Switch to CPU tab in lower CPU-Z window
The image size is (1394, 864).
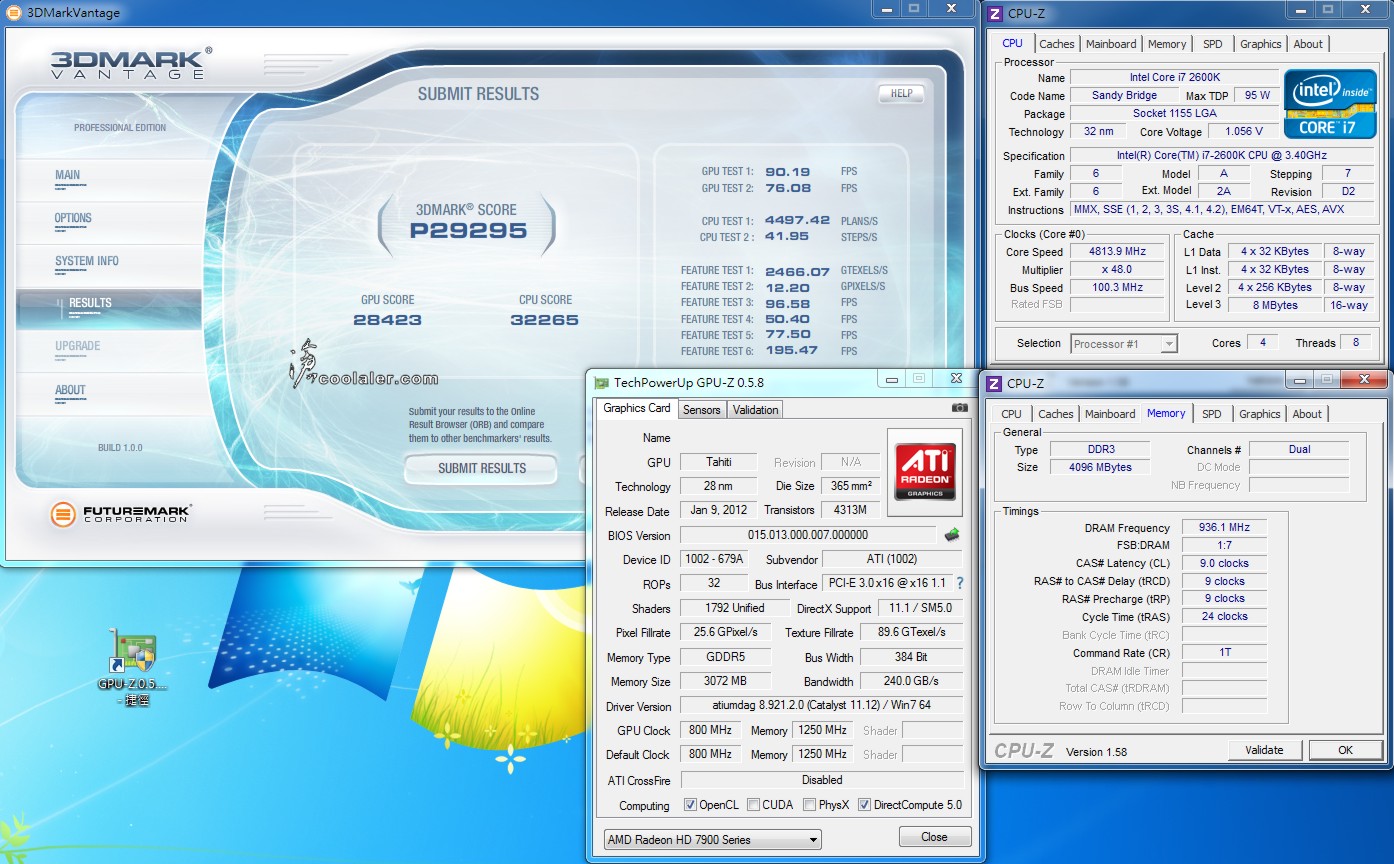(x=1012, y=414)
